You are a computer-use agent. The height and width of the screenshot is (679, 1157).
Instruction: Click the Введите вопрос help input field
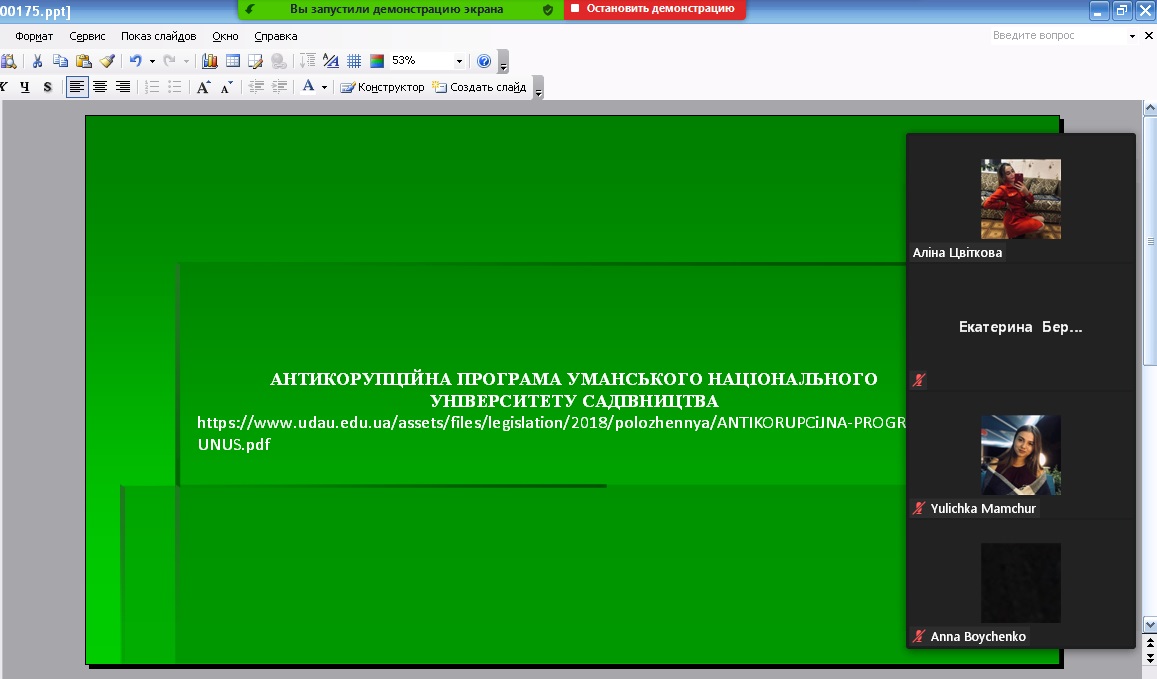[x=1059, y=35]
